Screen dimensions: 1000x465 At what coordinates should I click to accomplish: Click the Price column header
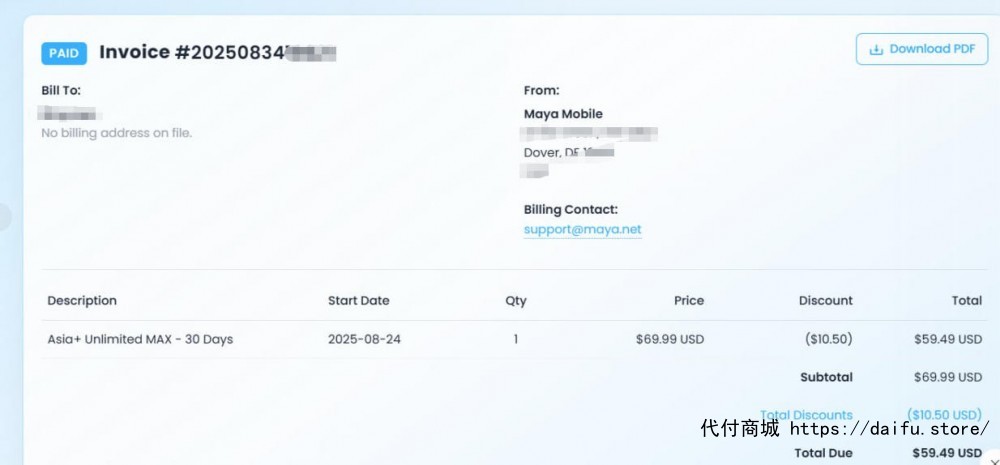click(x=689, y=300)
